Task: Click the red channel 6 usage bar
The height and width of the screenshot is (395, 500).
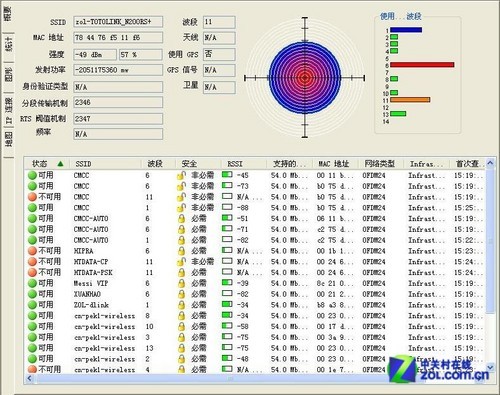Action: (x=422, y=65)
